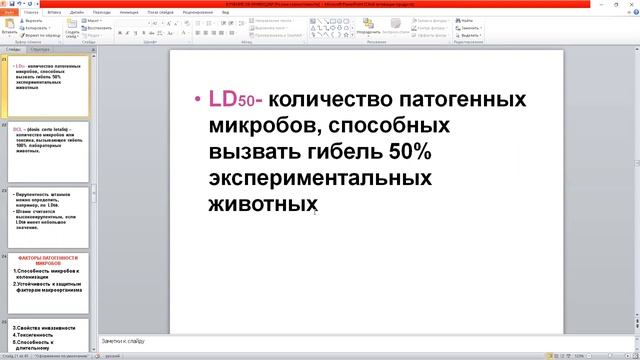Viewport: 640px width, 360px height.
Task: Switch to the Рецензирование ribbon tab
Action: [198, 12]
